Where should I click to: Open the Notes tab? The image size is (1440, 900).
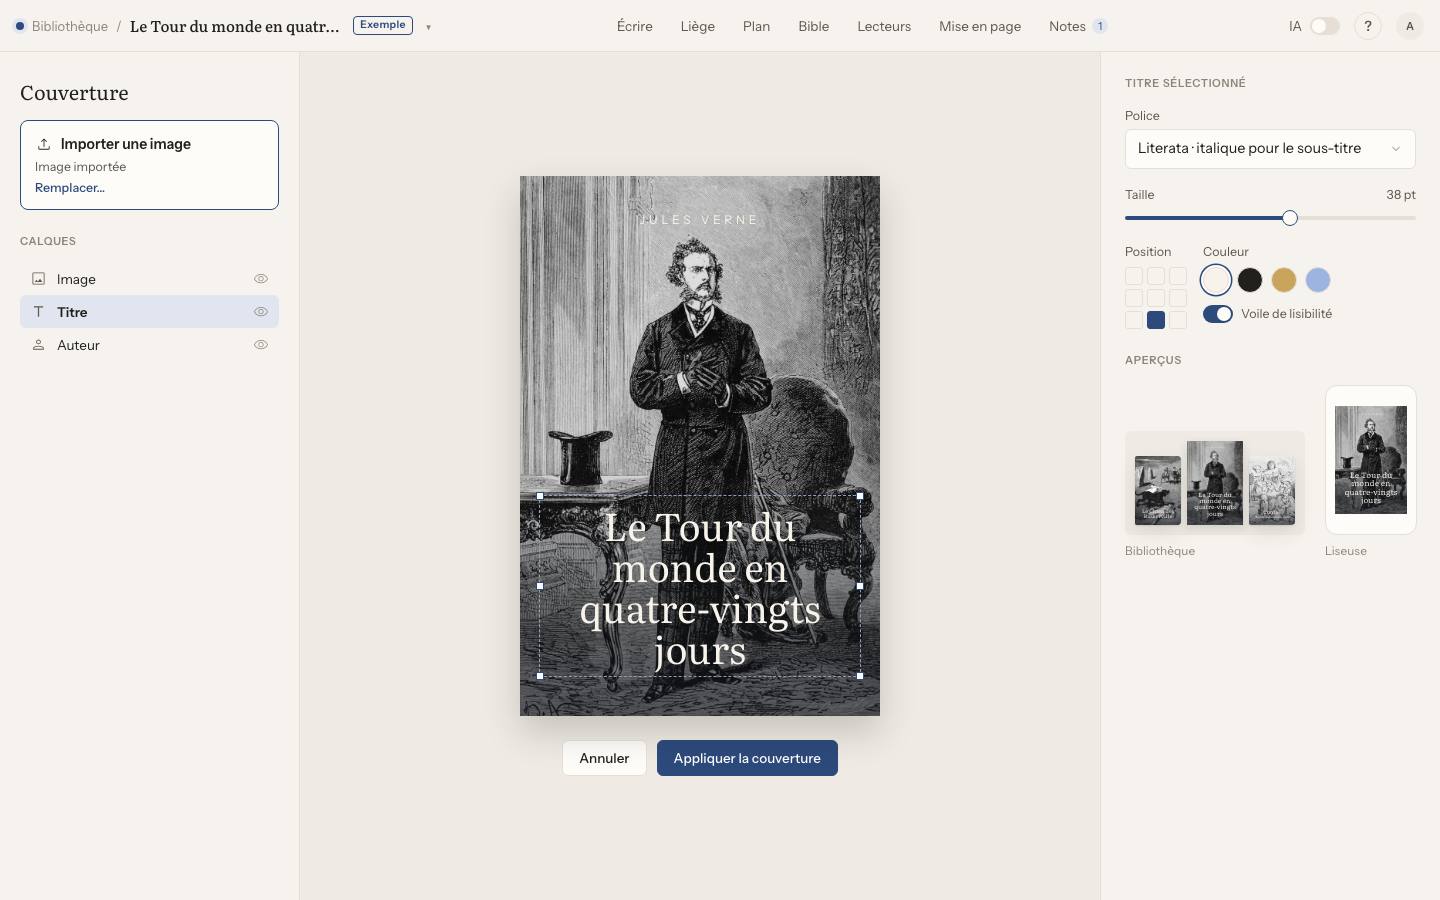click(1078, 26)
